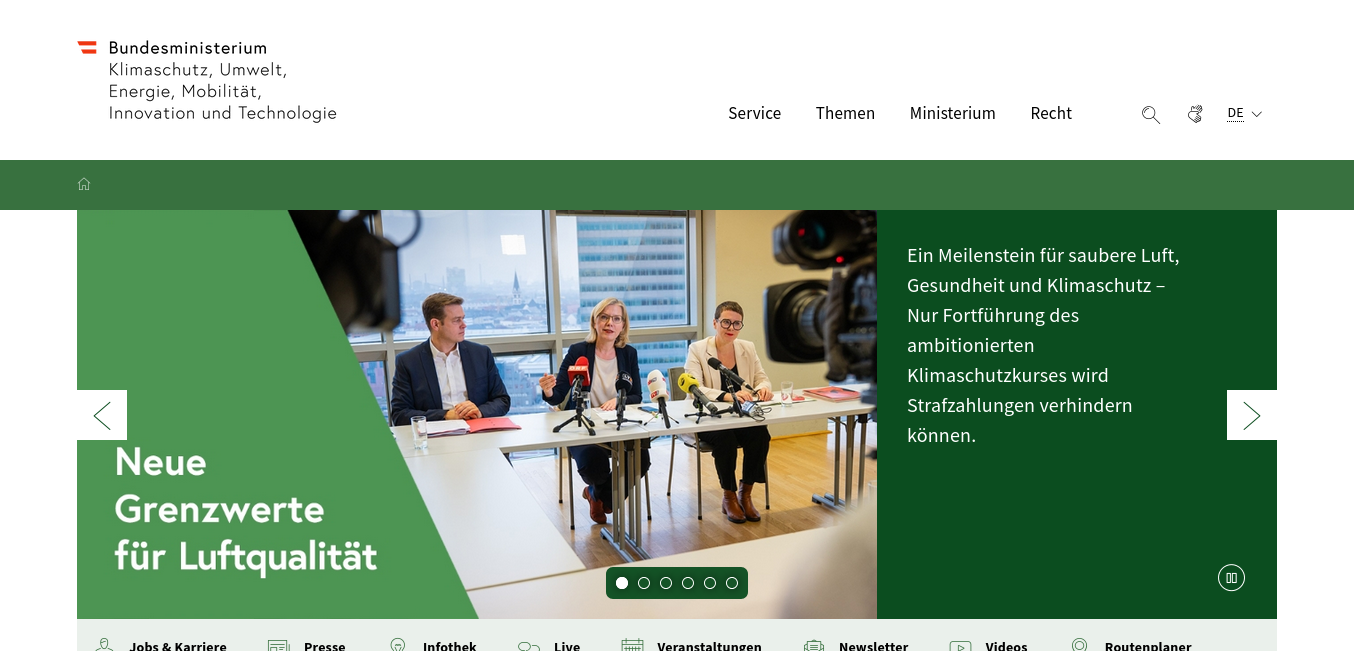Select the second carousel dot
The width and height of the screenshot is (1366, 651).
644,583
